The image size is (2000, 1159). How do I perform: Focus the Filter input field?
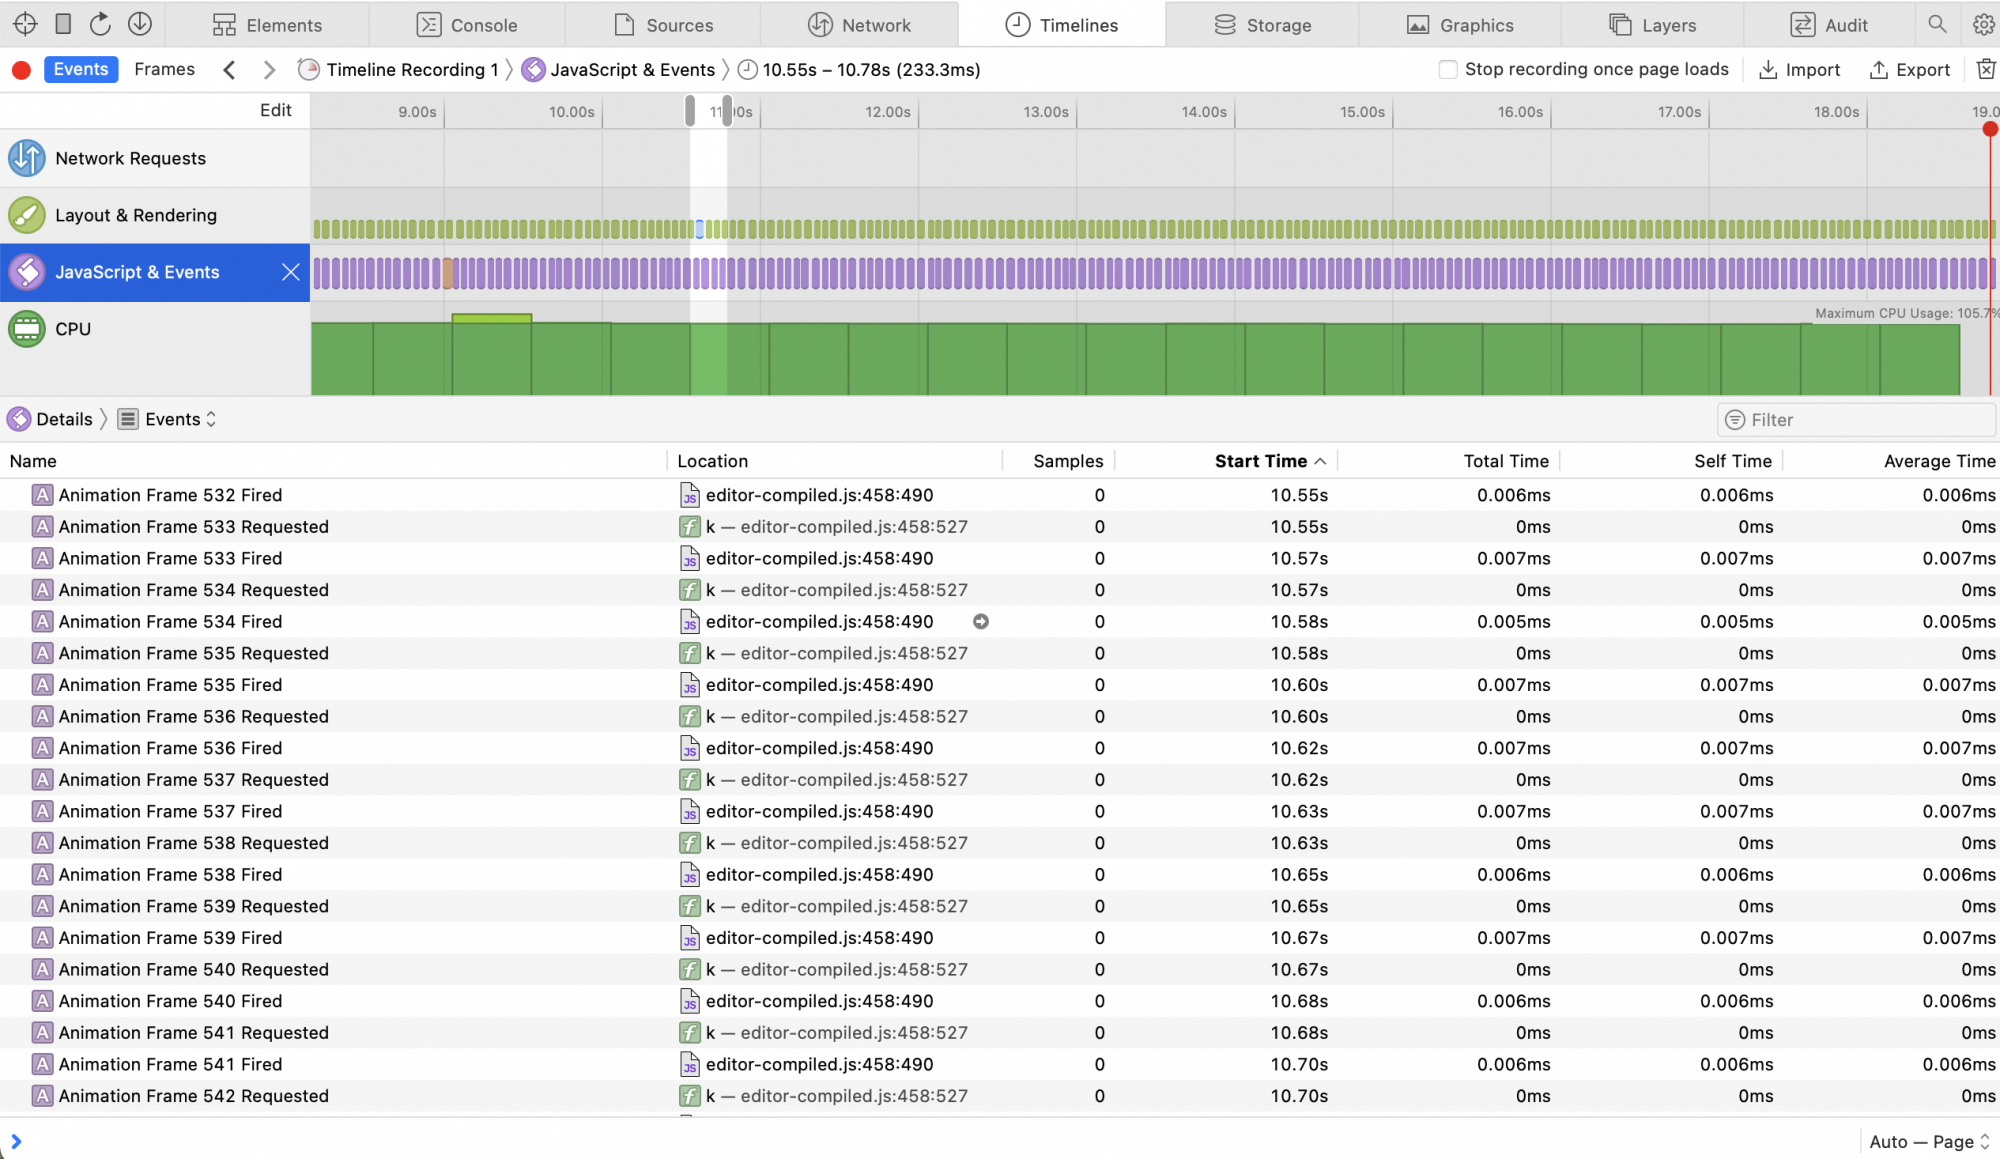coord(1856,420)
